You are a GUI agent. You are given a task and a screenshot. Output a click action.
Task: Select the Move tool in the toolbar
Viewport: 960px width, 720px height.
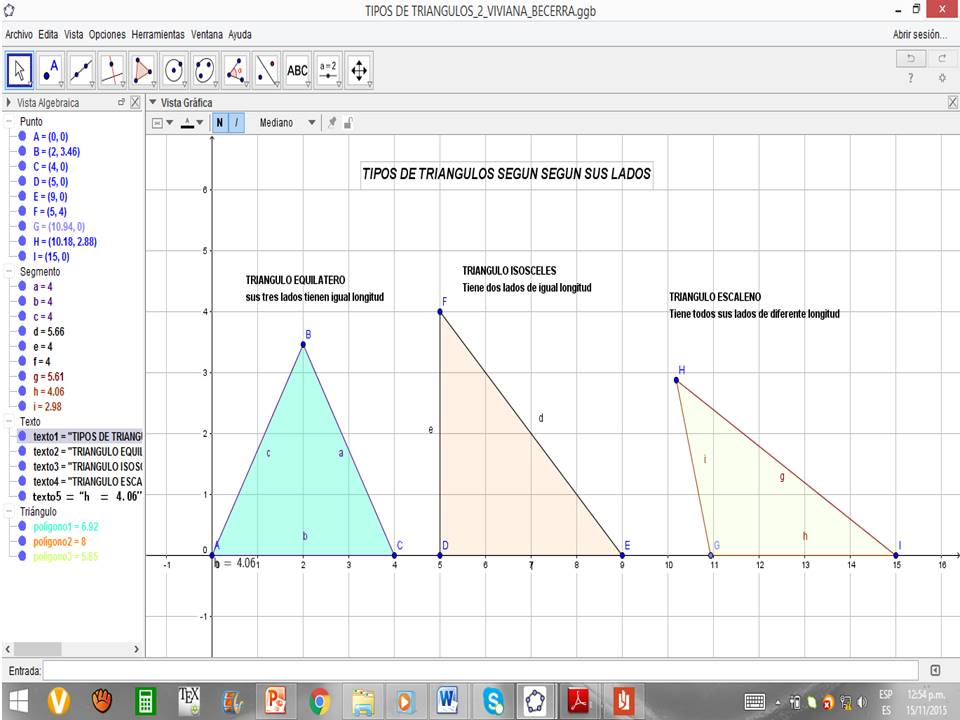(x=20, y=70)
